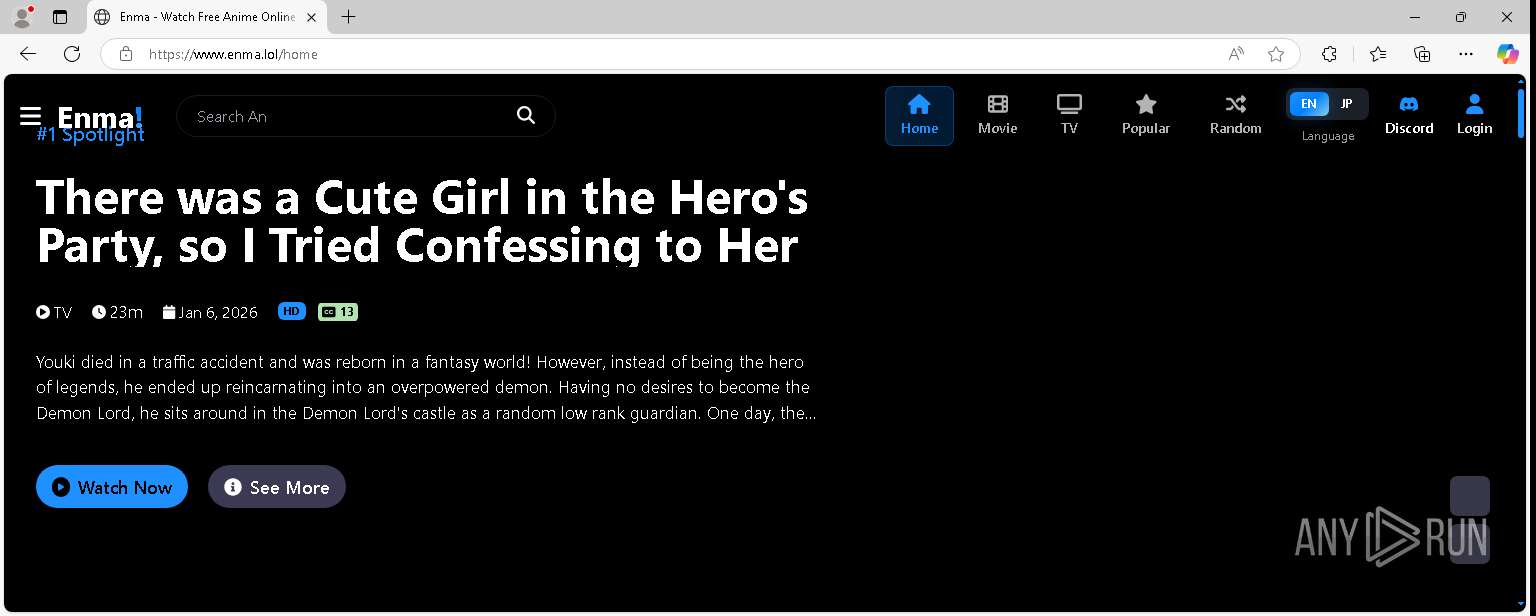Click the TV type label under the title
Image resolution: width=1536 pixels, height=616 pixels.
pyautogui.click(x=54, y=312)
